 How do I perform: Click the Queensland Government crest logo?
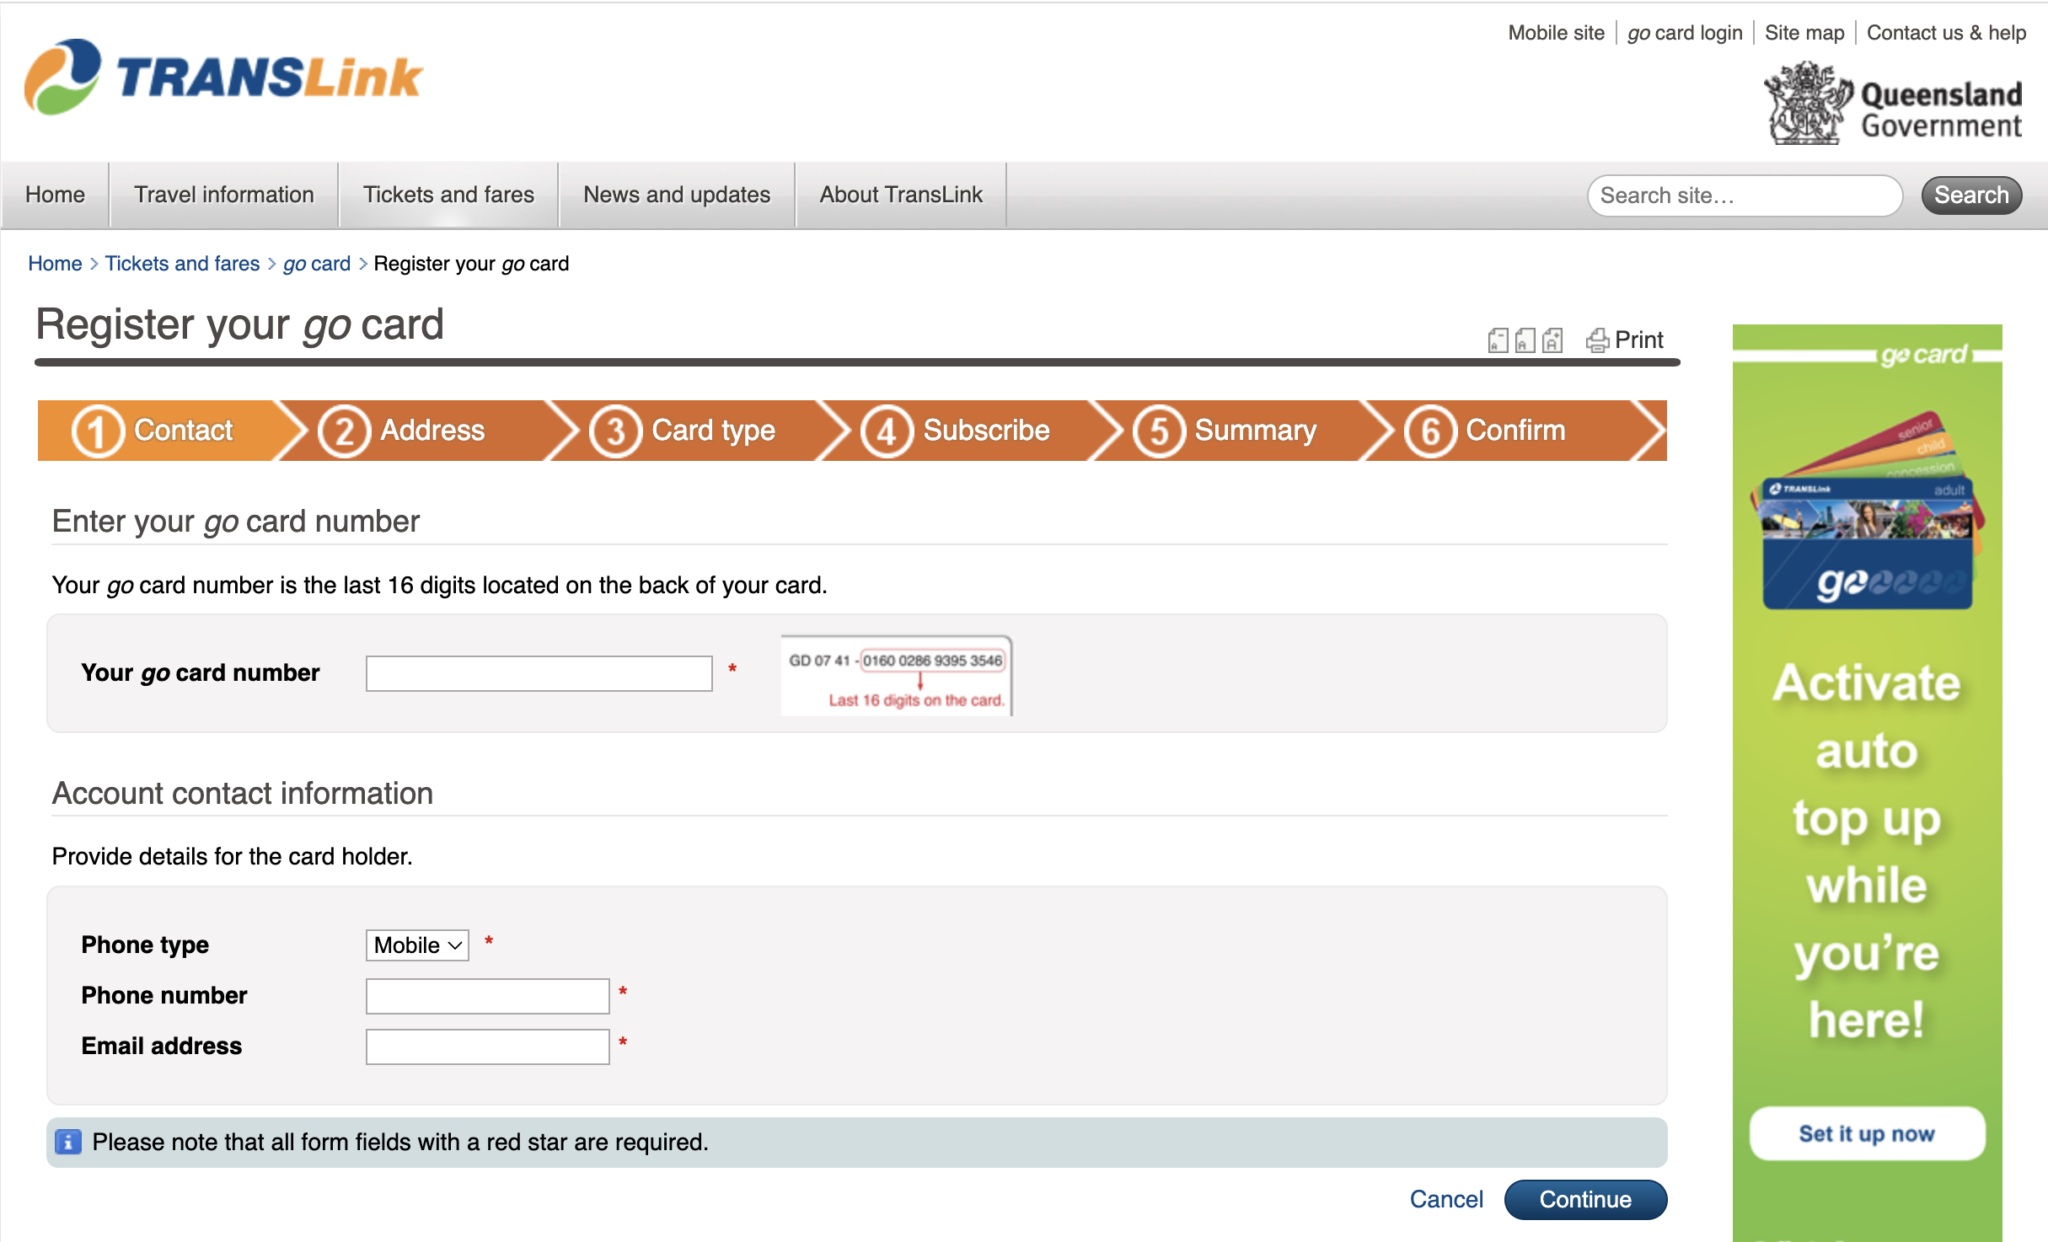coord(1806,104)
